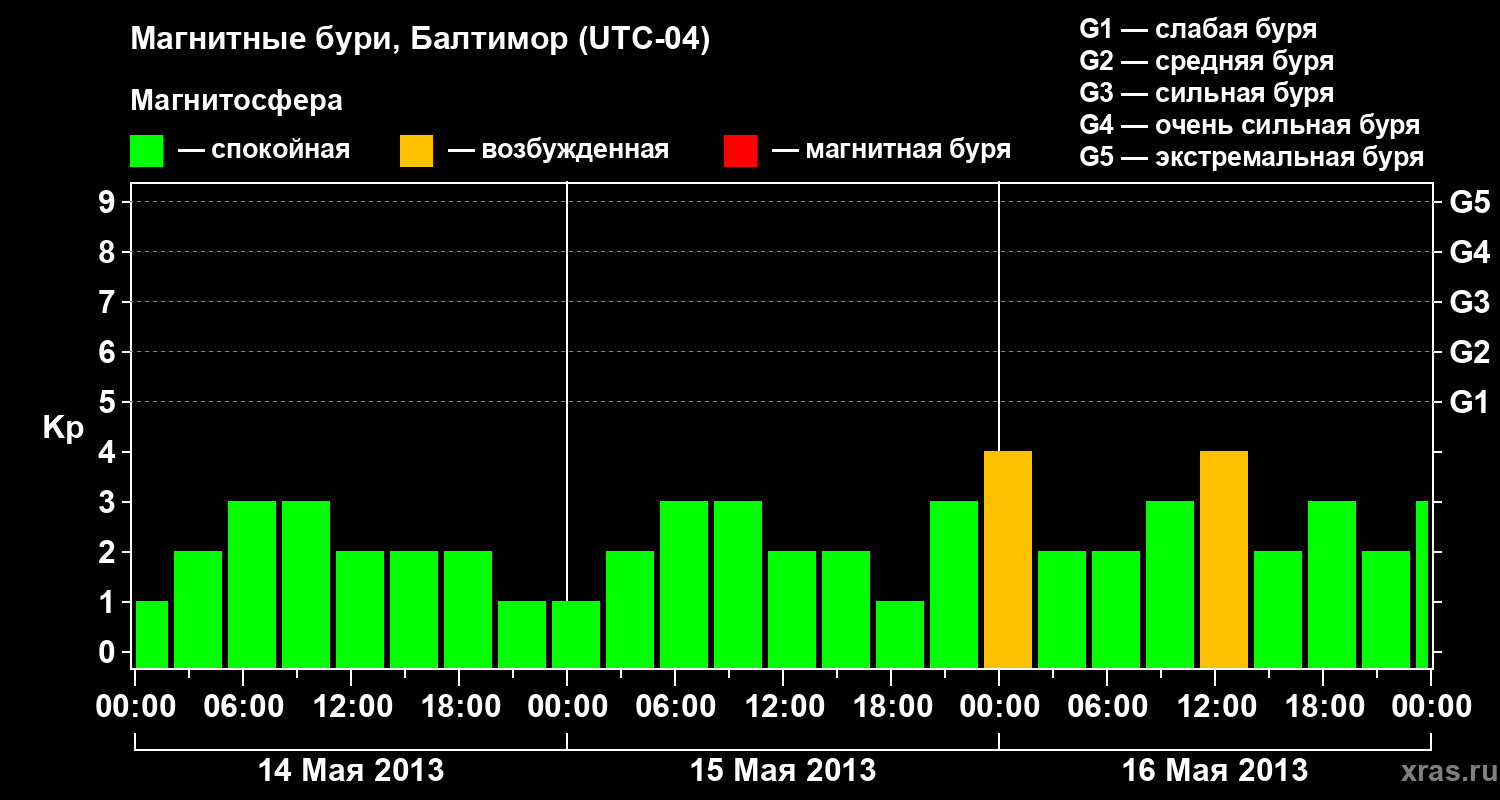
Task: Click the '— возбужденная' legend label
Action: (558, 150)
